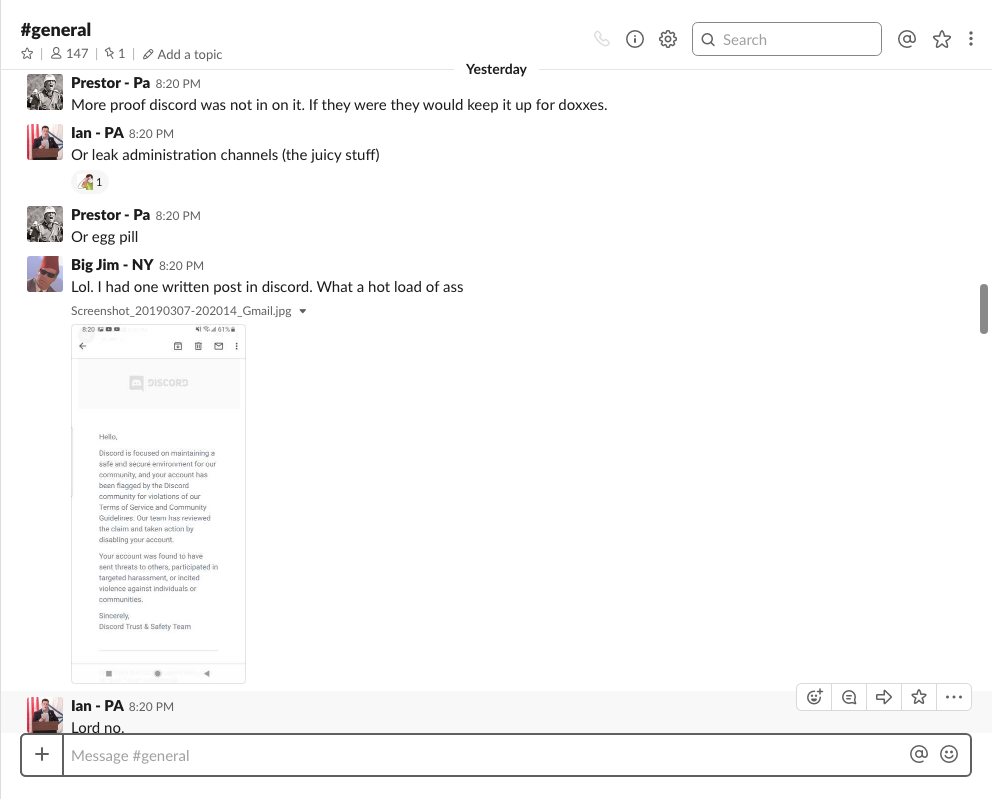
Task: Open more options kebab menu in header
Action: (971, 40)
